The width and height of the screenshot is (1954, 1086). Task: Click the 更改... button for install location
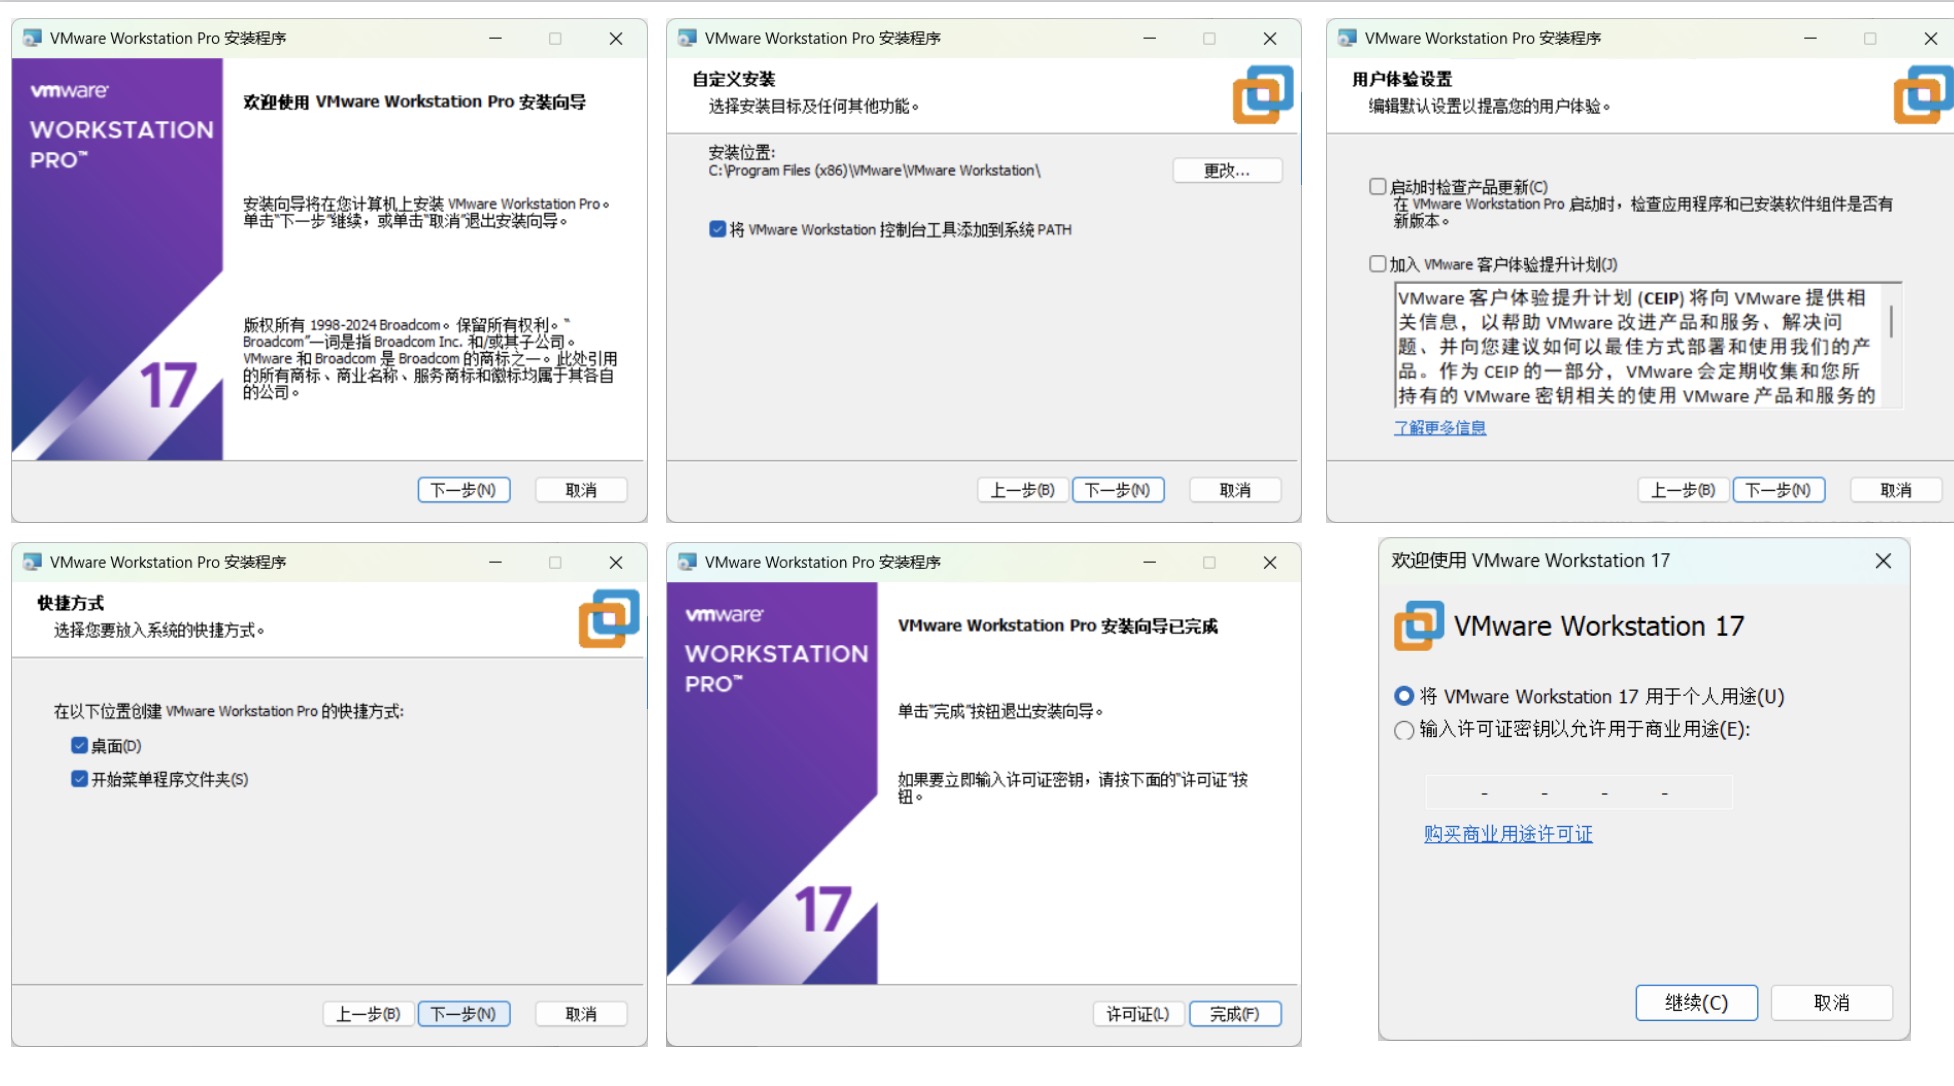pyautogui.click(x=1227, y=170)
